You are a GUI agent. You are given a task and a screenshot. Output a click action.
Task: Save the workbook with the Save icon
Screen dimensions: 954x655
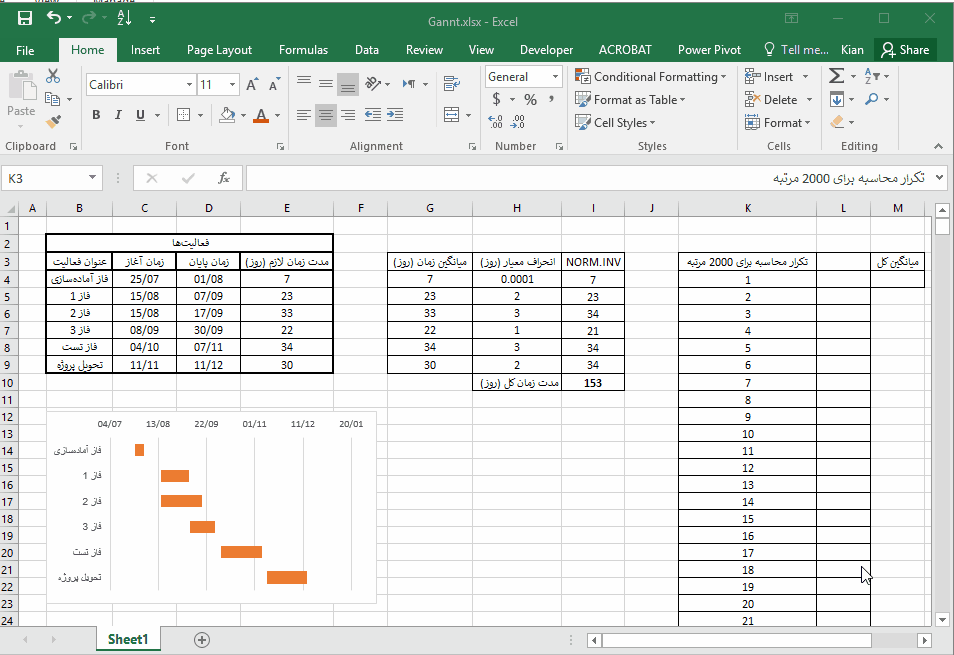point(24,18)
